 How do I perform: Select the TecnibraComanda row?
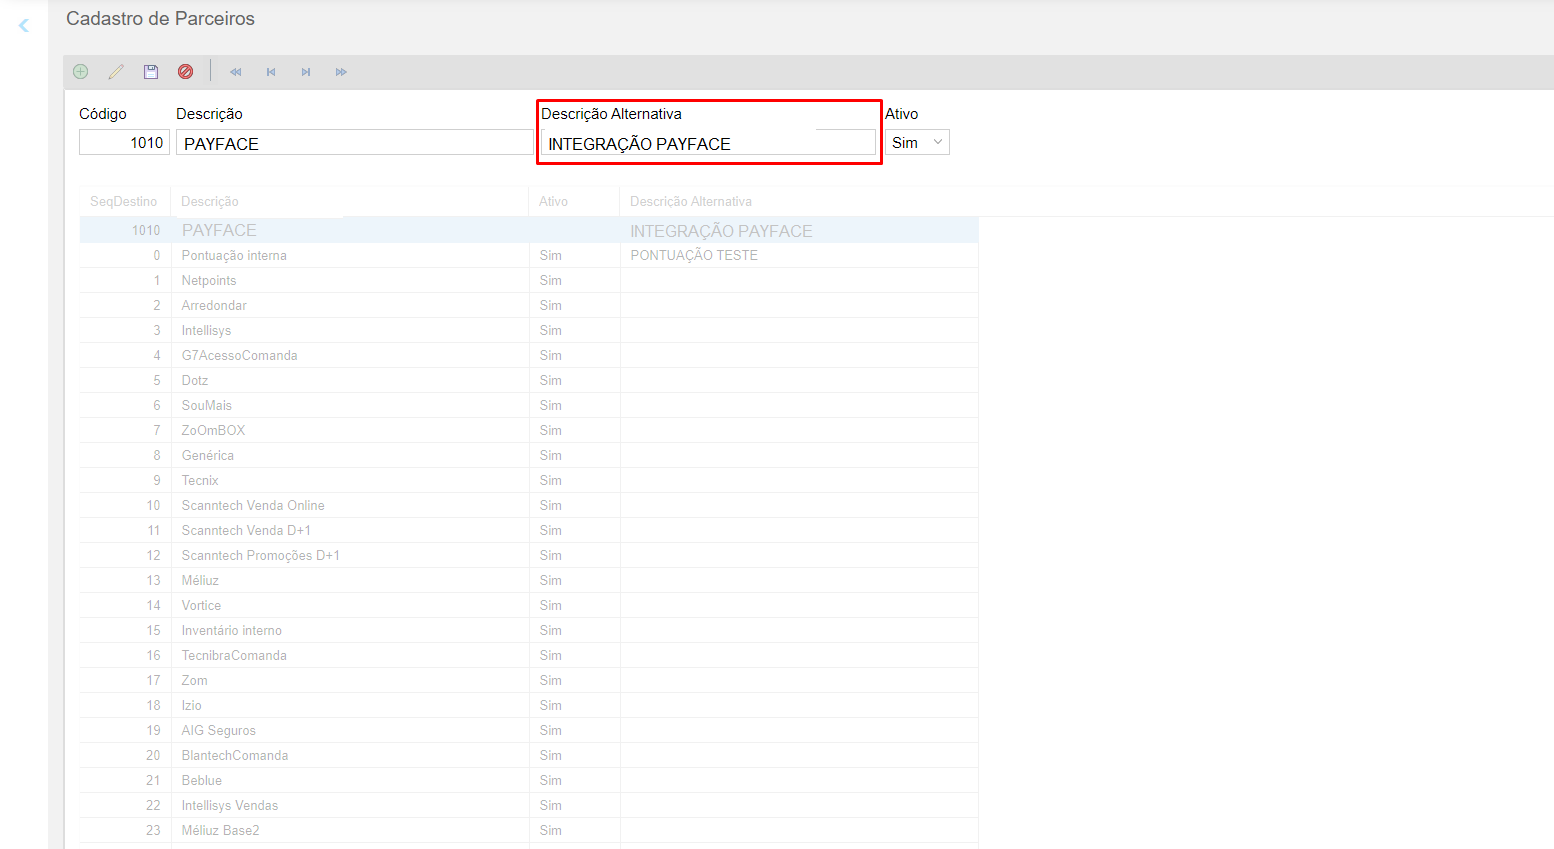[529, 655]
